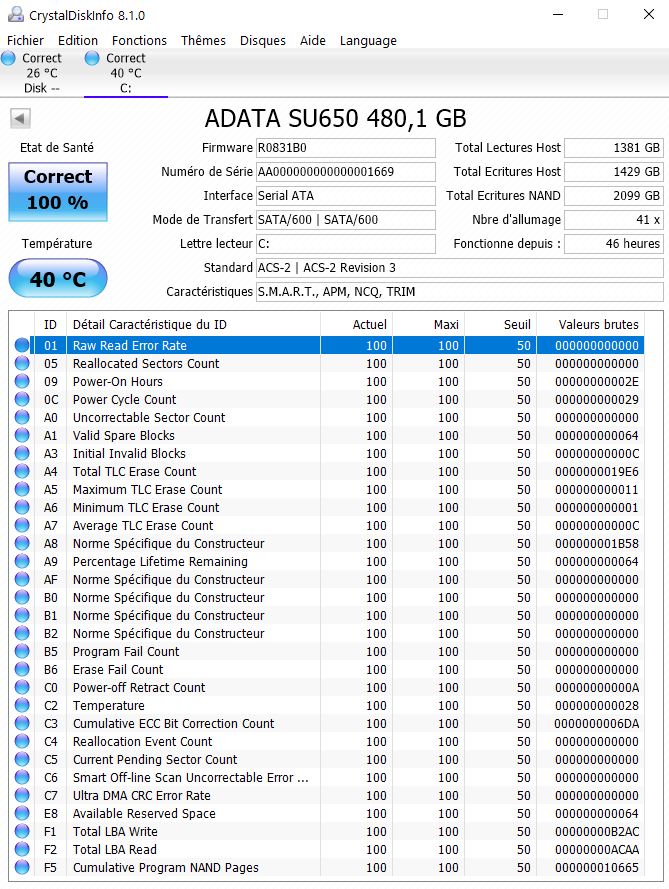Click the Total Lectures Host value 1381 GB
The image size is (669, 889).
point(614,148)
